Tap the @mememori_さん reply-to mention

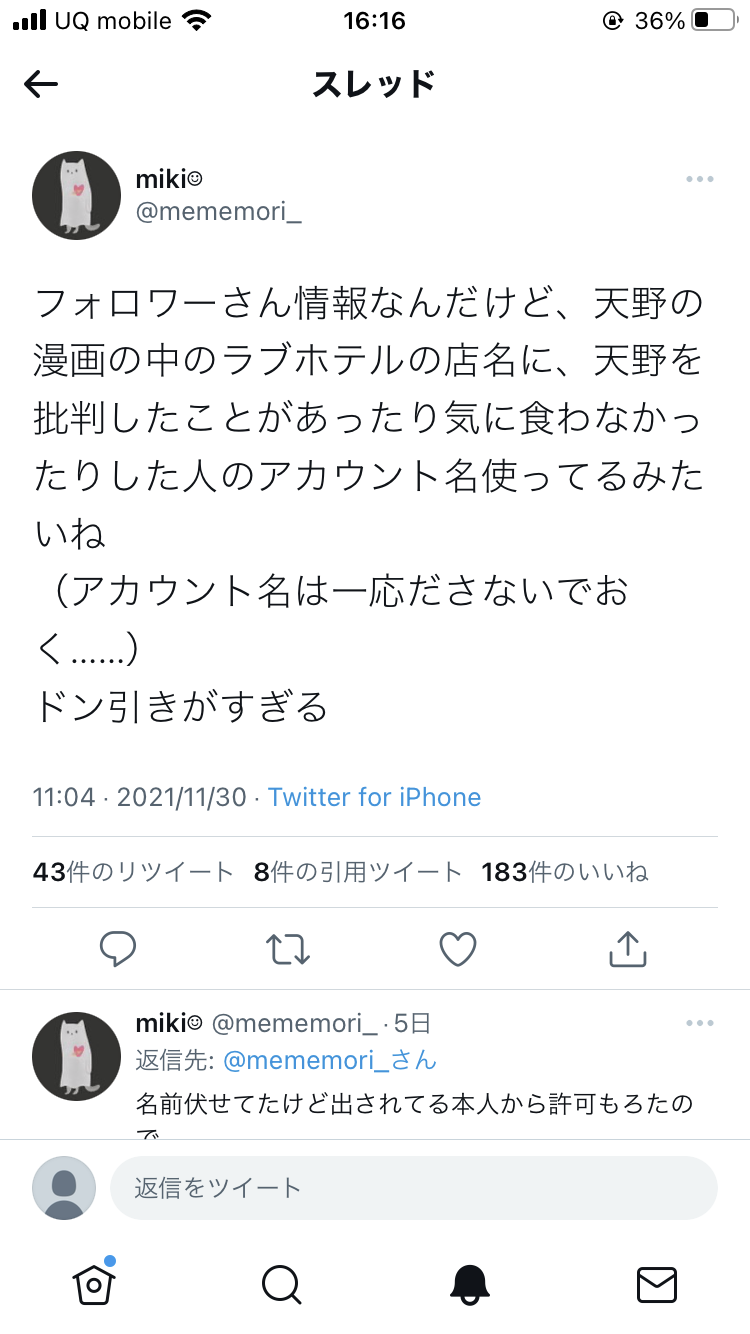pos(330,1060)
